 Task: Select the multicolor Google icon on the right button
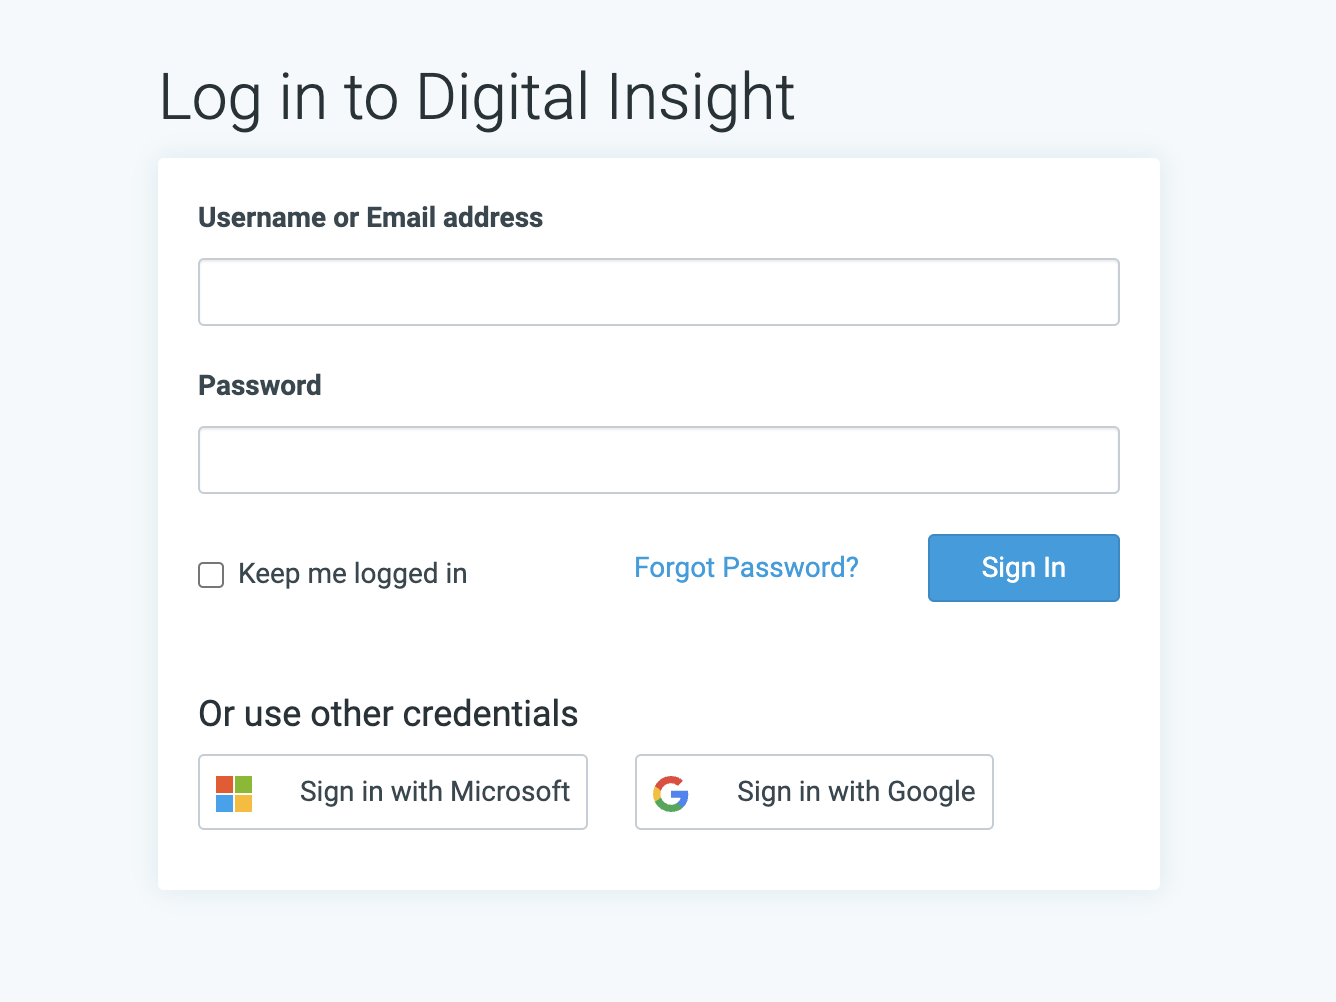coord(672,791)
